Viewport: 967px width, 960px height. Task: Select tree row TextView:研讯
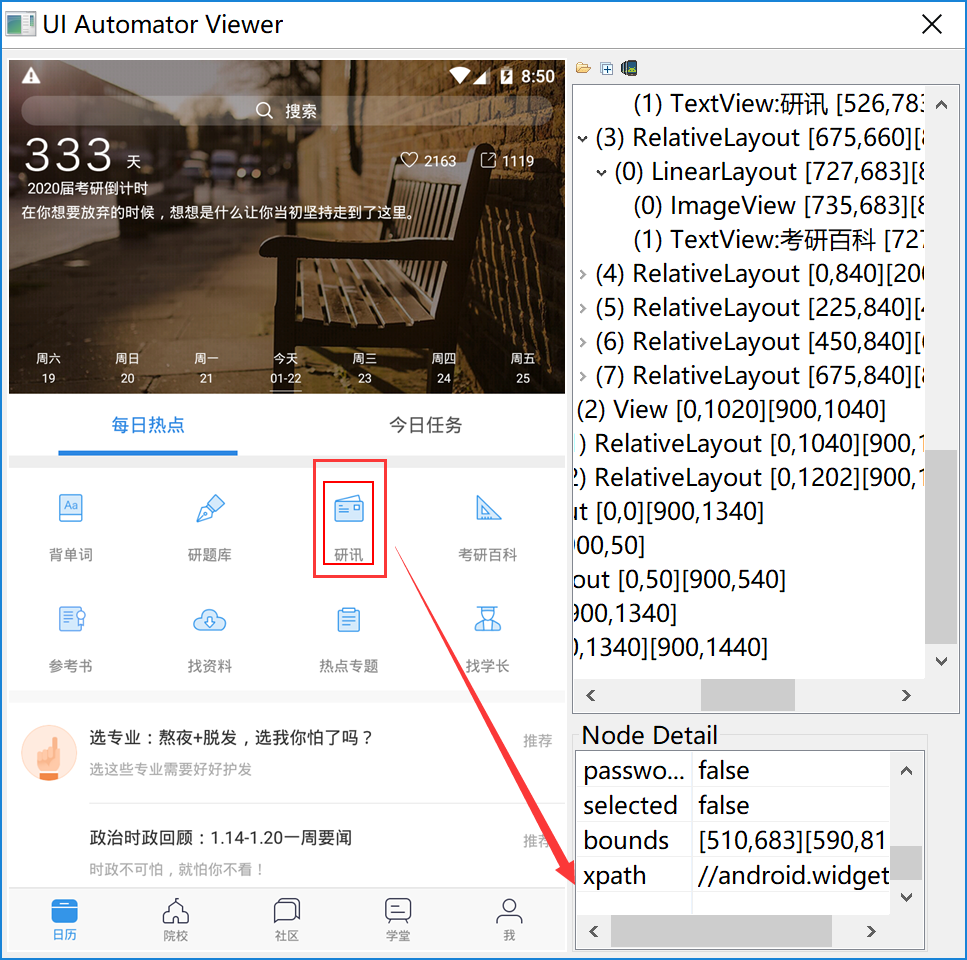tap(778, 104)
